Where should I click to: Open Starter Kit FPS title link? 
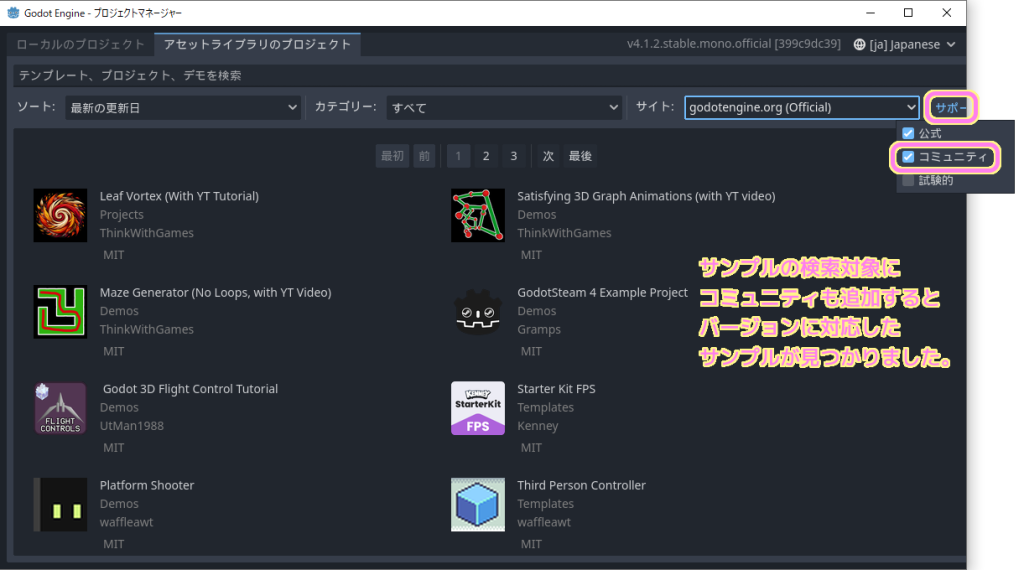click(x=556, y=388)
